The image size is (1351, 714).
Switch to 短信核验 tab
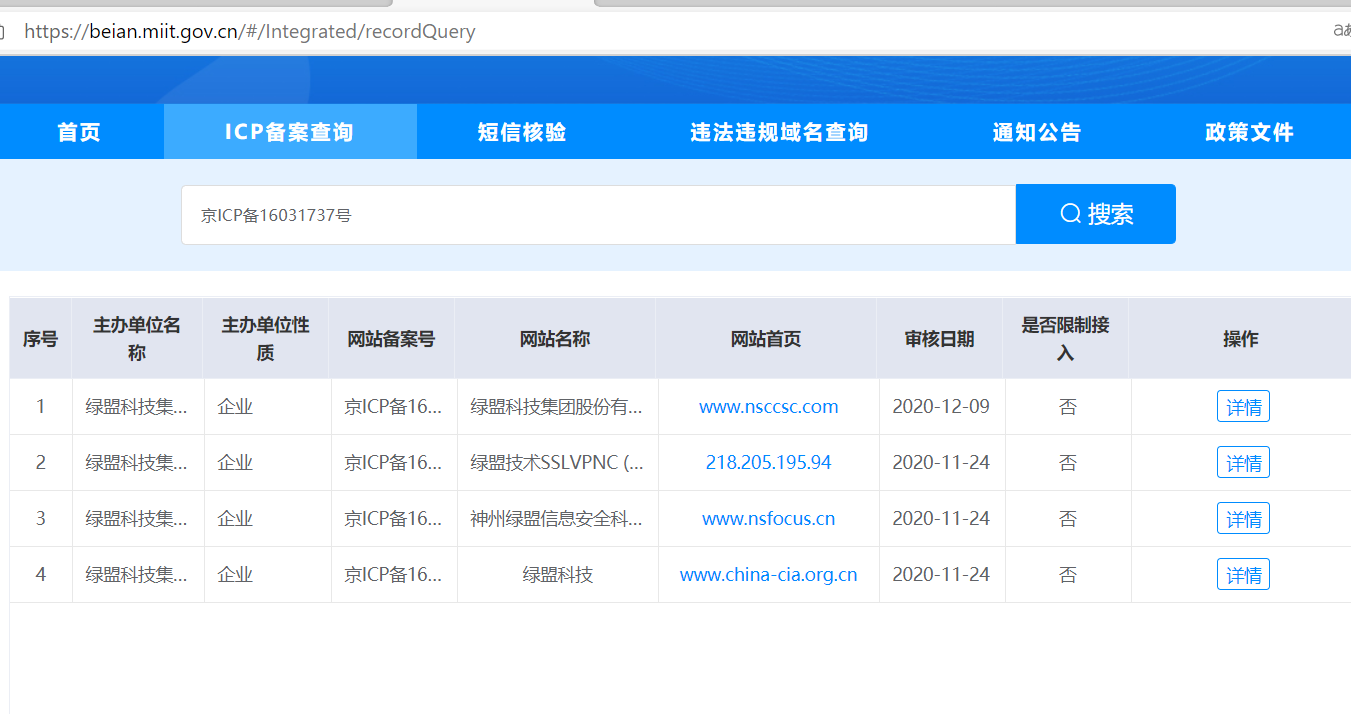(x=522, y=132)
